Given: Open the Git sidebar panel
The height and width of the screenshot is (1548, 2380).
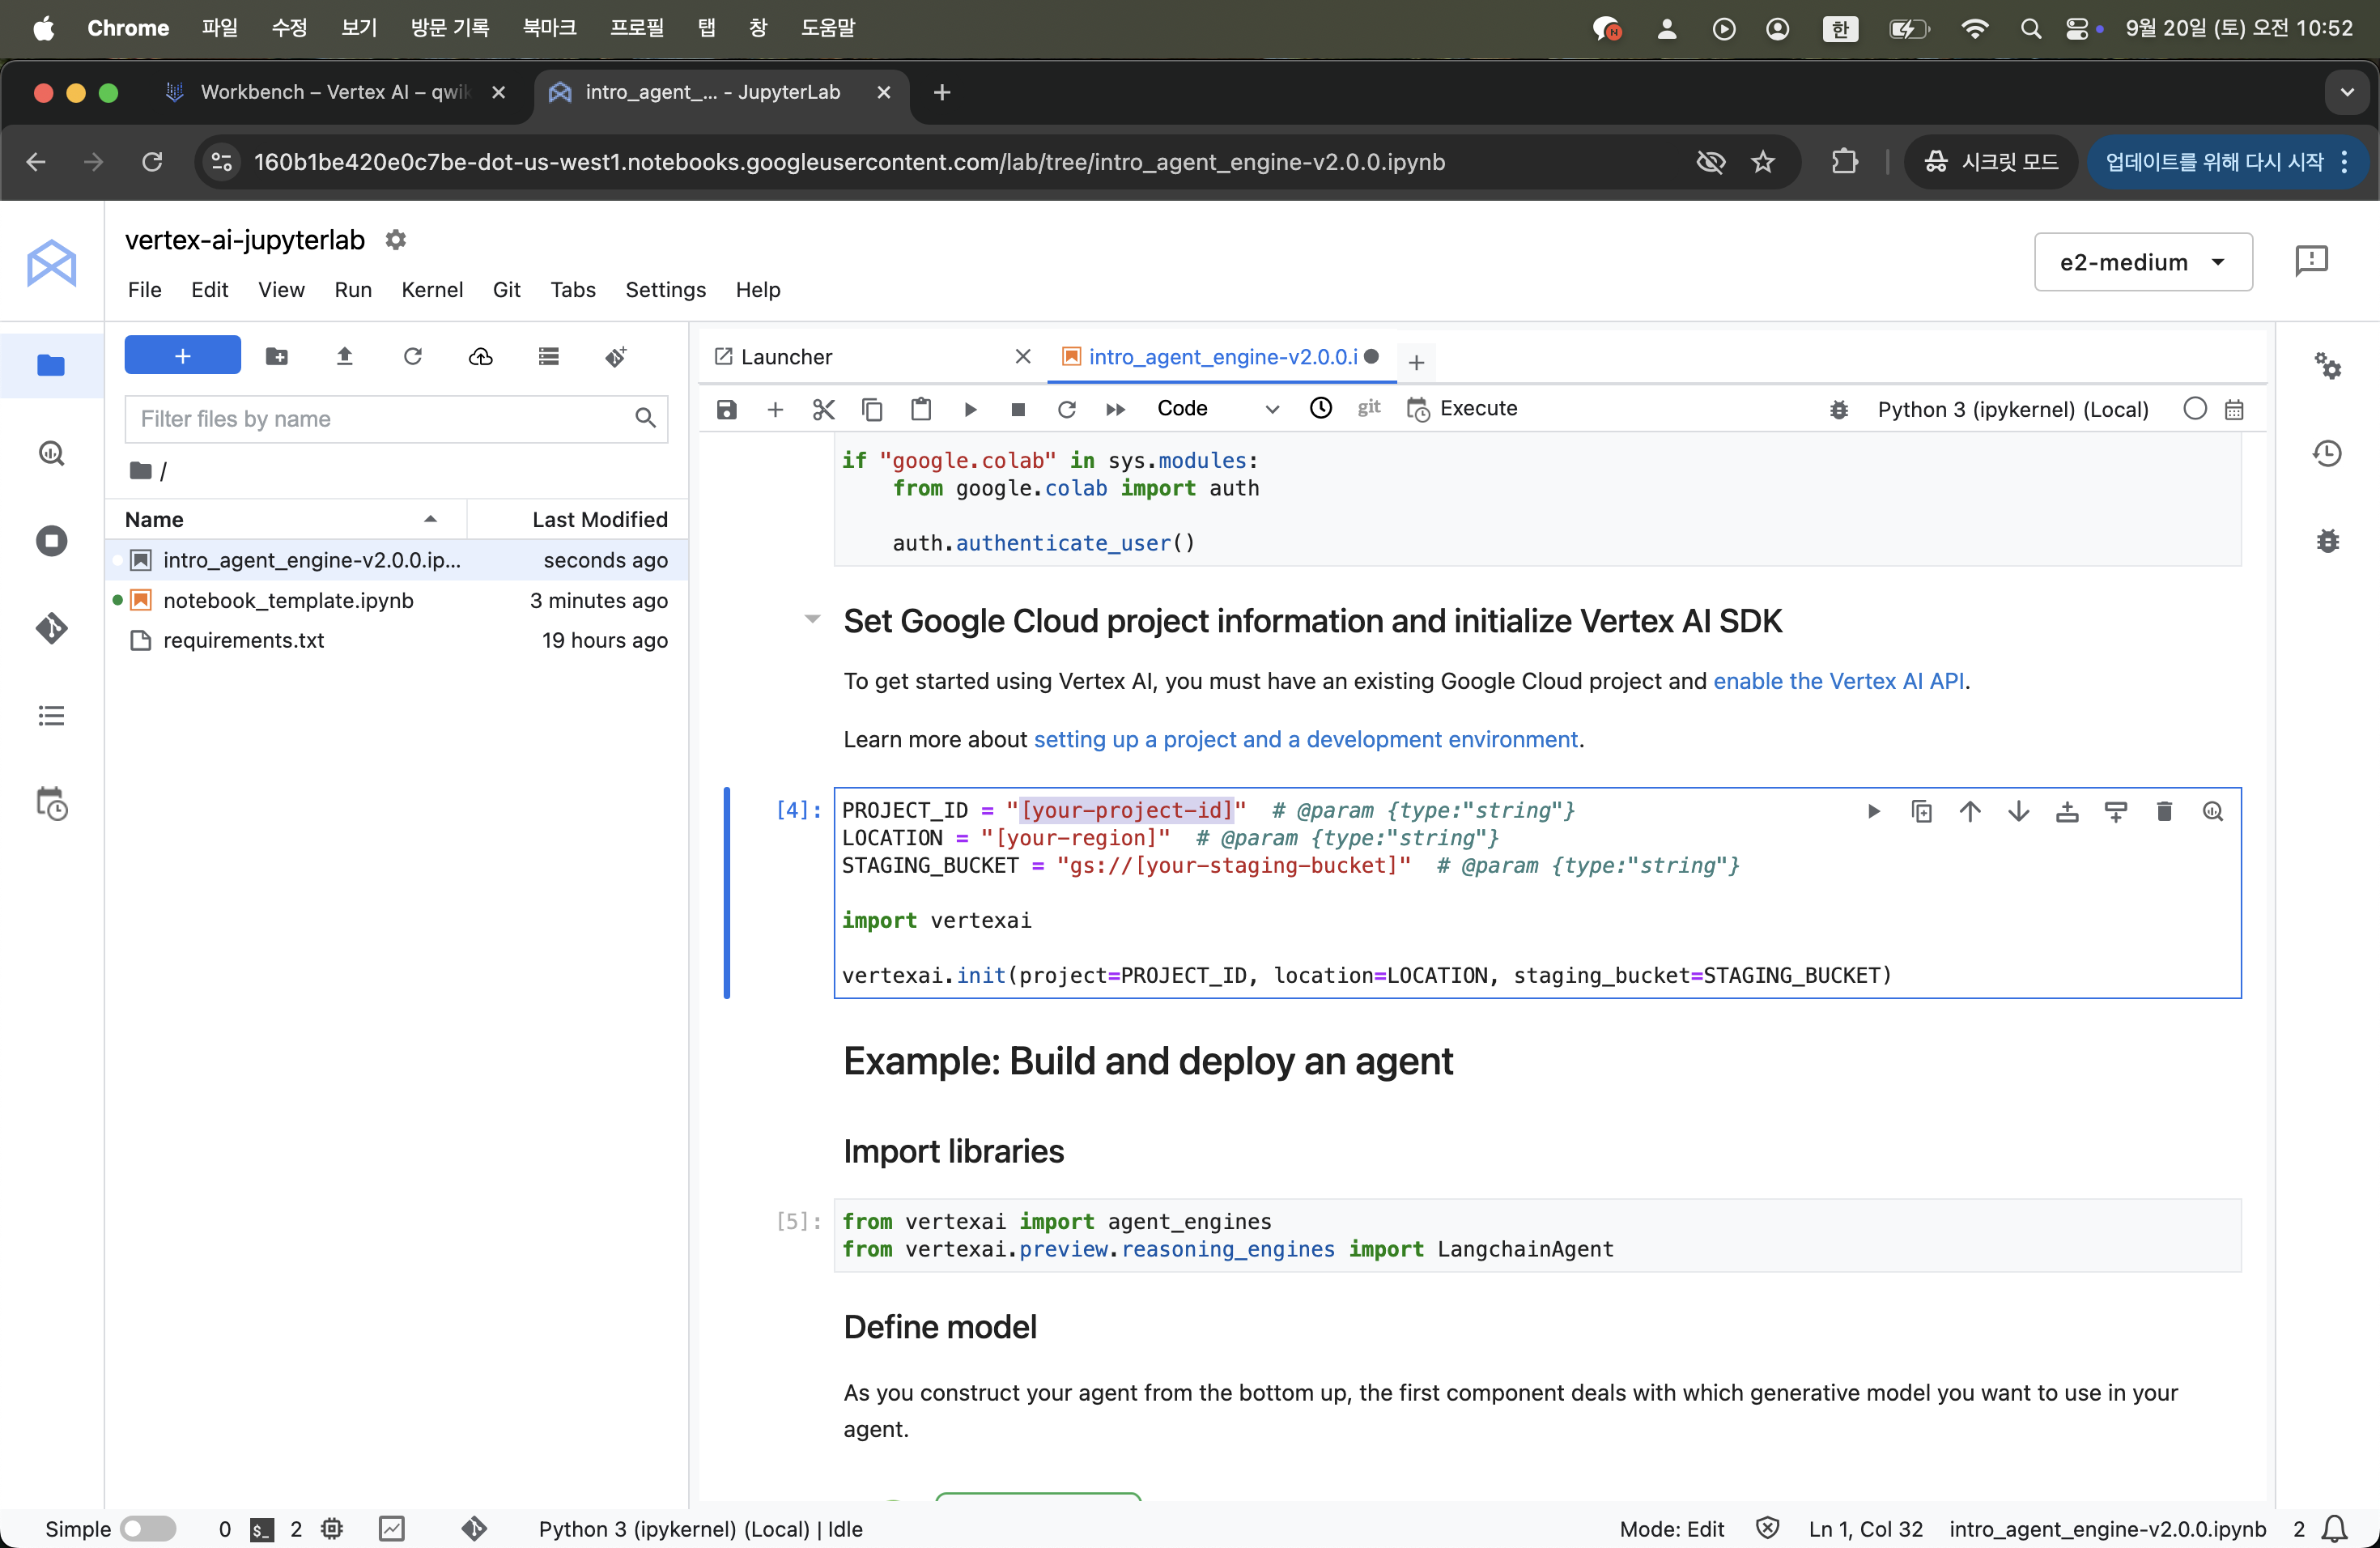Looking at the screenshot, I should pyautogui.click(x=51, y=628).
